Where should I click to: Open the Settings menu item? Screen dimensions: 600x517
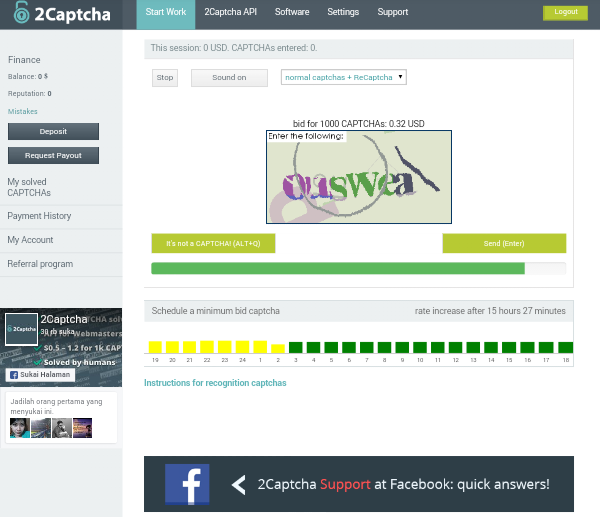(x=343, y=12)
